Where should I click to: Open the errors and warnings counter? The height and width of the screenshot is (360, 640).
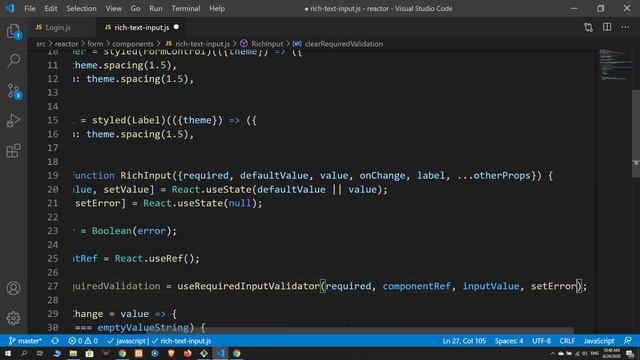[83, 341]
